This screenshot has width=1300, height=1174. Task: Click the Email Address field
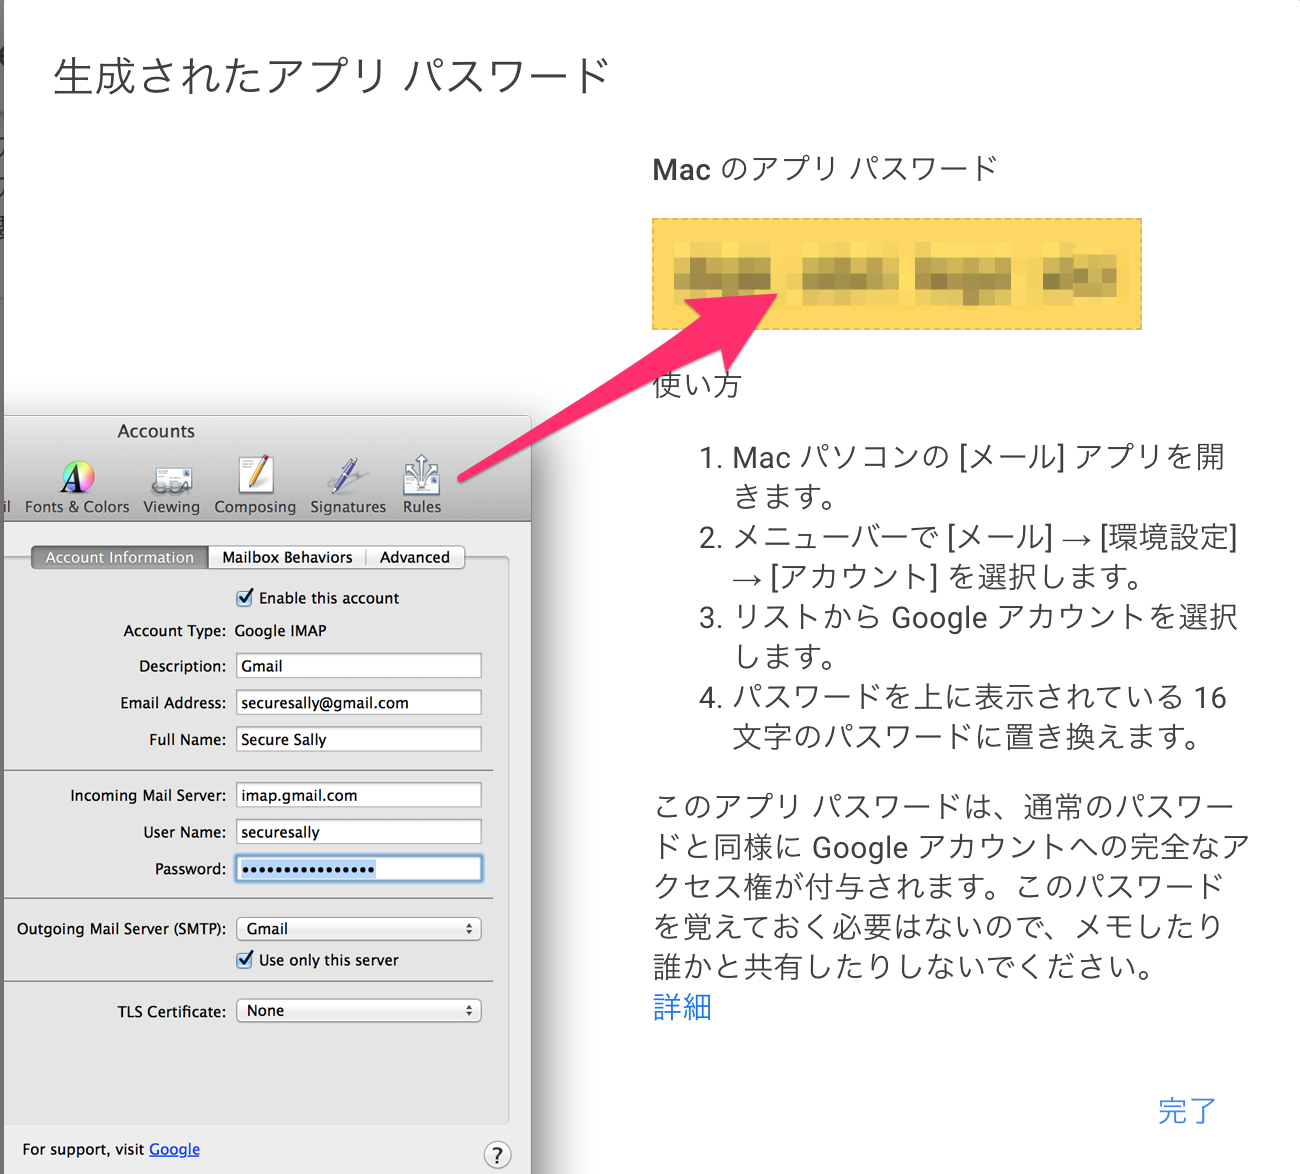point(359,703)
